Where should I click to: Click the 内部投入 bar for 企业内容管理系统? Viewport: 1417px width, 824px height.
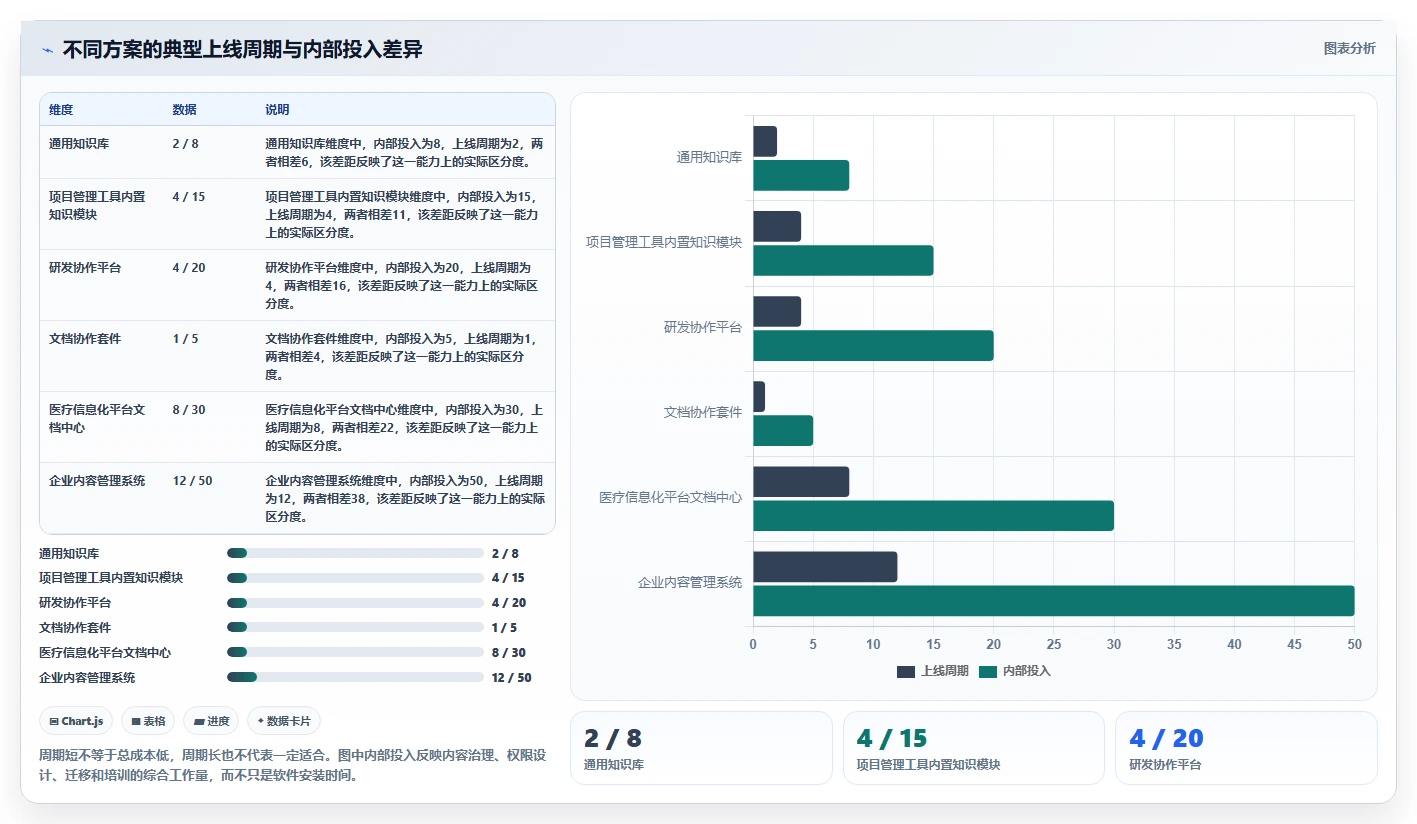[1054, 600]
